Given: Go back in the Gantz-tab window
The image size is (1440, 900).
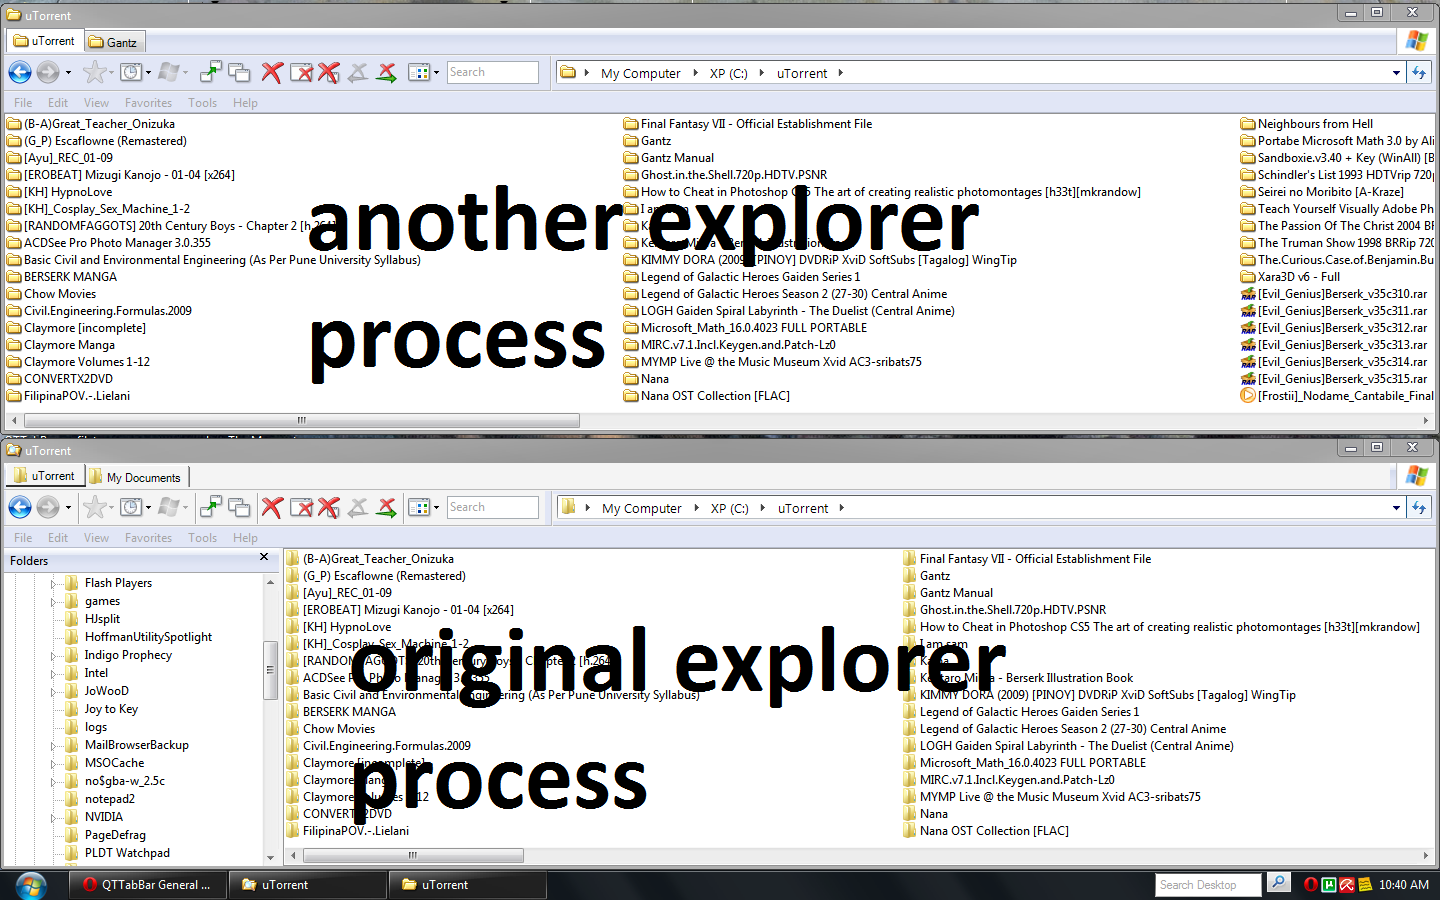Looking at the screenshot, I should [x=20, y=72].
